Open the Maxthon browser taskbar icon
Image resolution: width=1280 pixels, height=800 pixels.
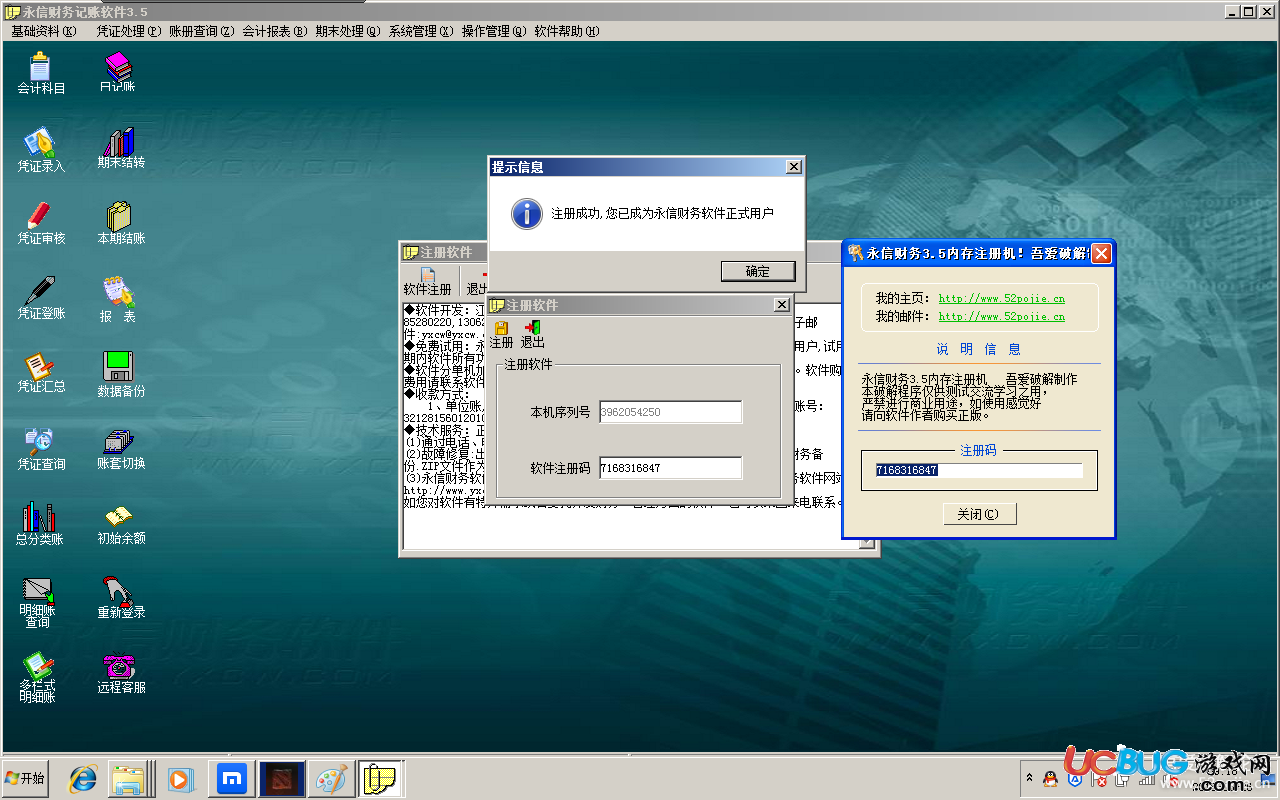coord(233,778)
